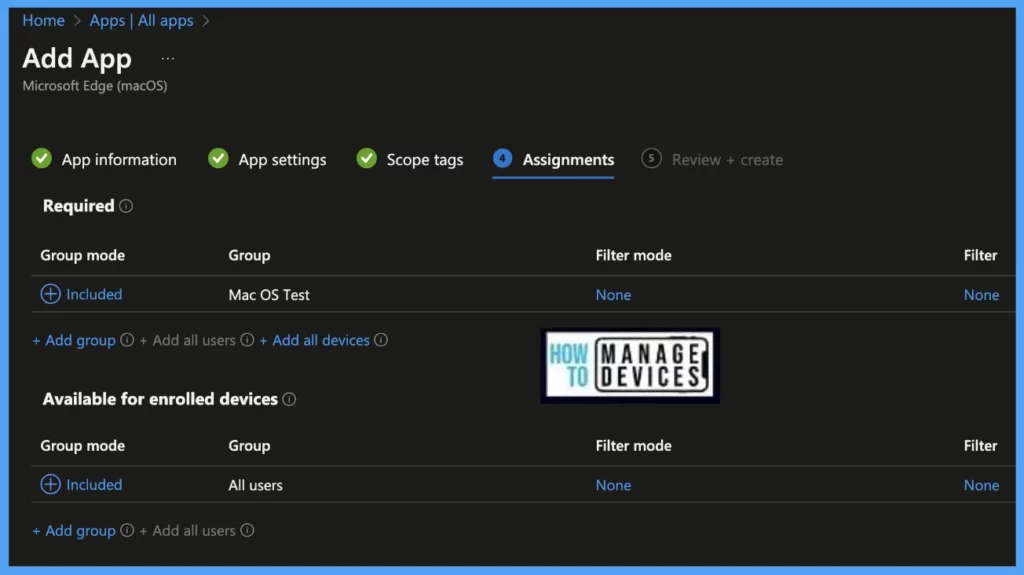The height and width of the screenshot is (575, 1024).
Task: Click Filter header in Available table
Action: tap(980, 446)
